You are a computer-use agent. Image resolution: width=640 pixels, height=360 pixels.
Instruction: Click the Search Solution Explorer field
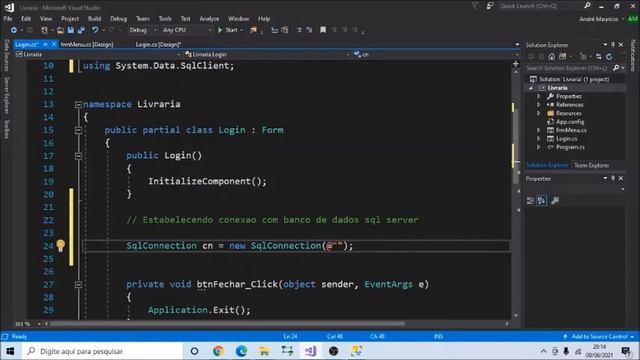(568, 68)
